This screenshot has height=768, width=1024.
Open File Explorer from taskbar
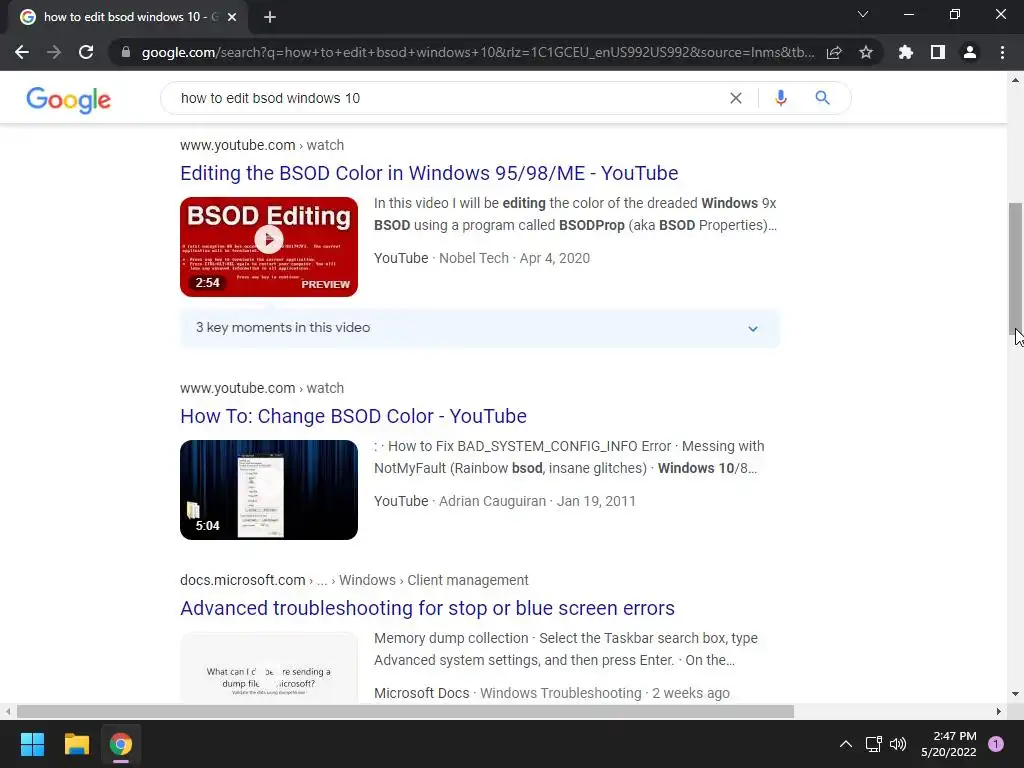coord(76,744)
